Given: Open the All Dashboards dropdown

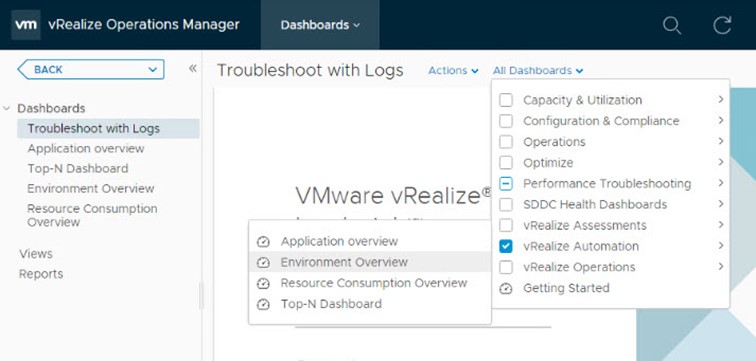Looking at the screenshot, I should [x=538, y=70].
